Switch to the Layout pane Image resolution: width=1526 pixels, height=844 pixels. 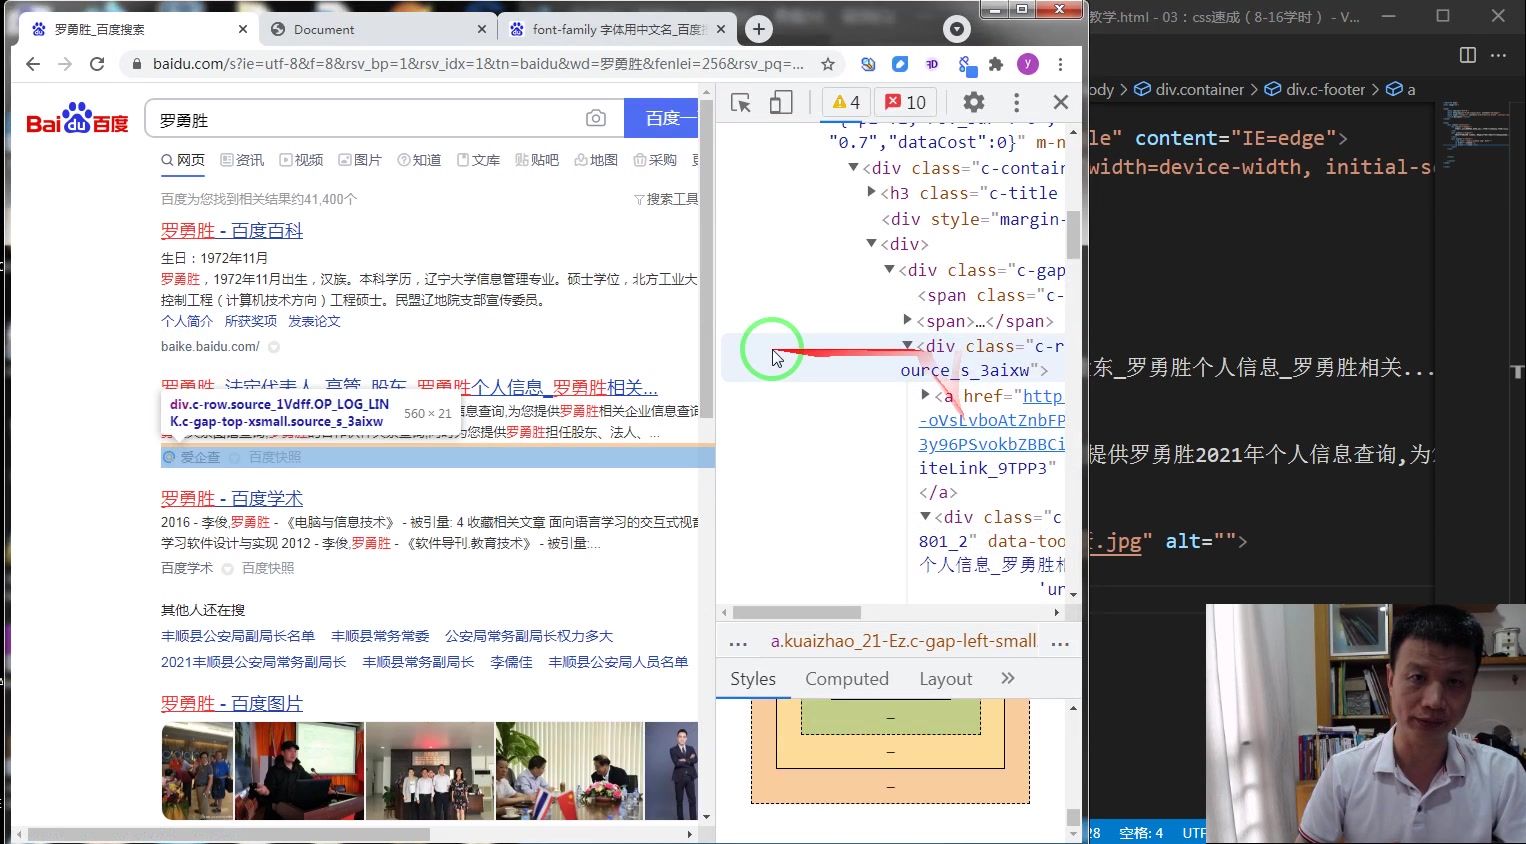pos(946,679)
